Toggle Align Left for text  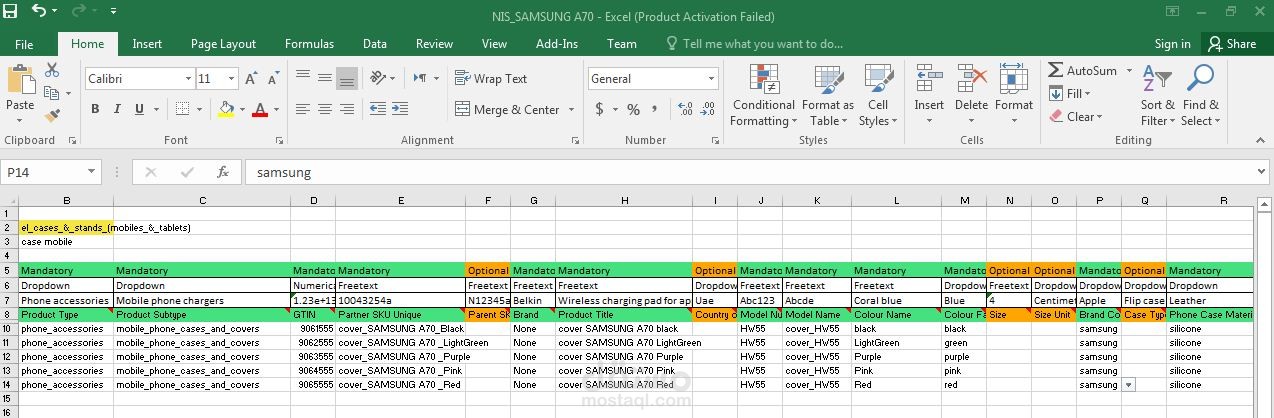coord(301,109)
